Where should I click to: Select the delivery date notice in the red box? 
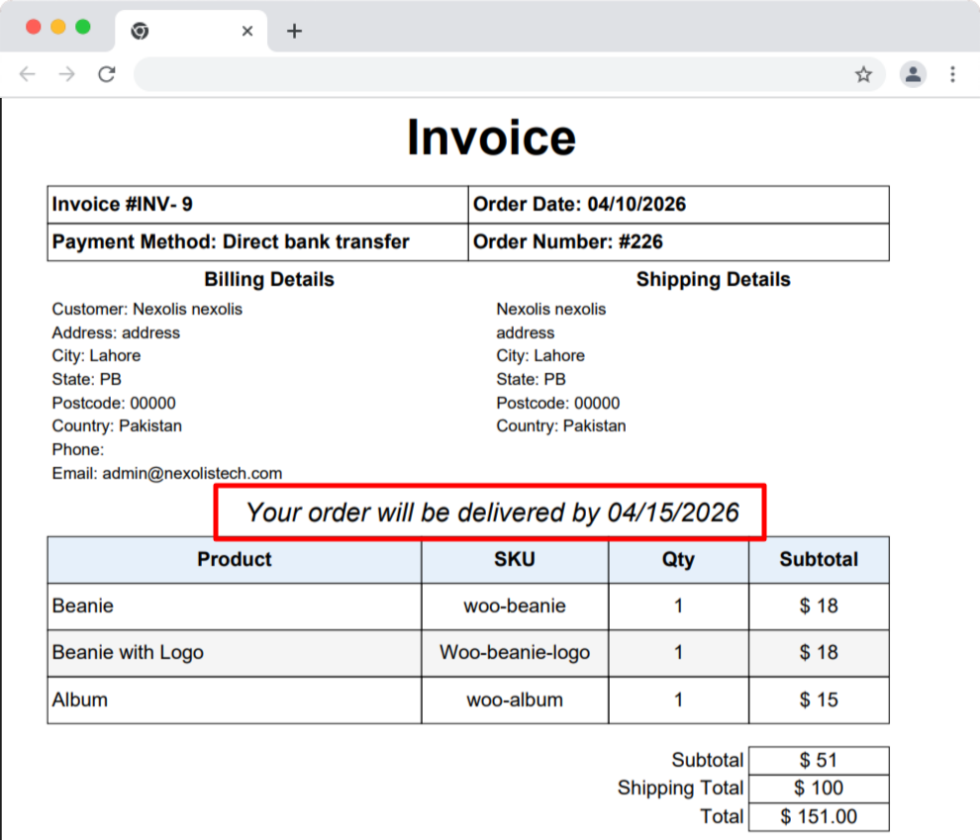click(x=490, y=512)
